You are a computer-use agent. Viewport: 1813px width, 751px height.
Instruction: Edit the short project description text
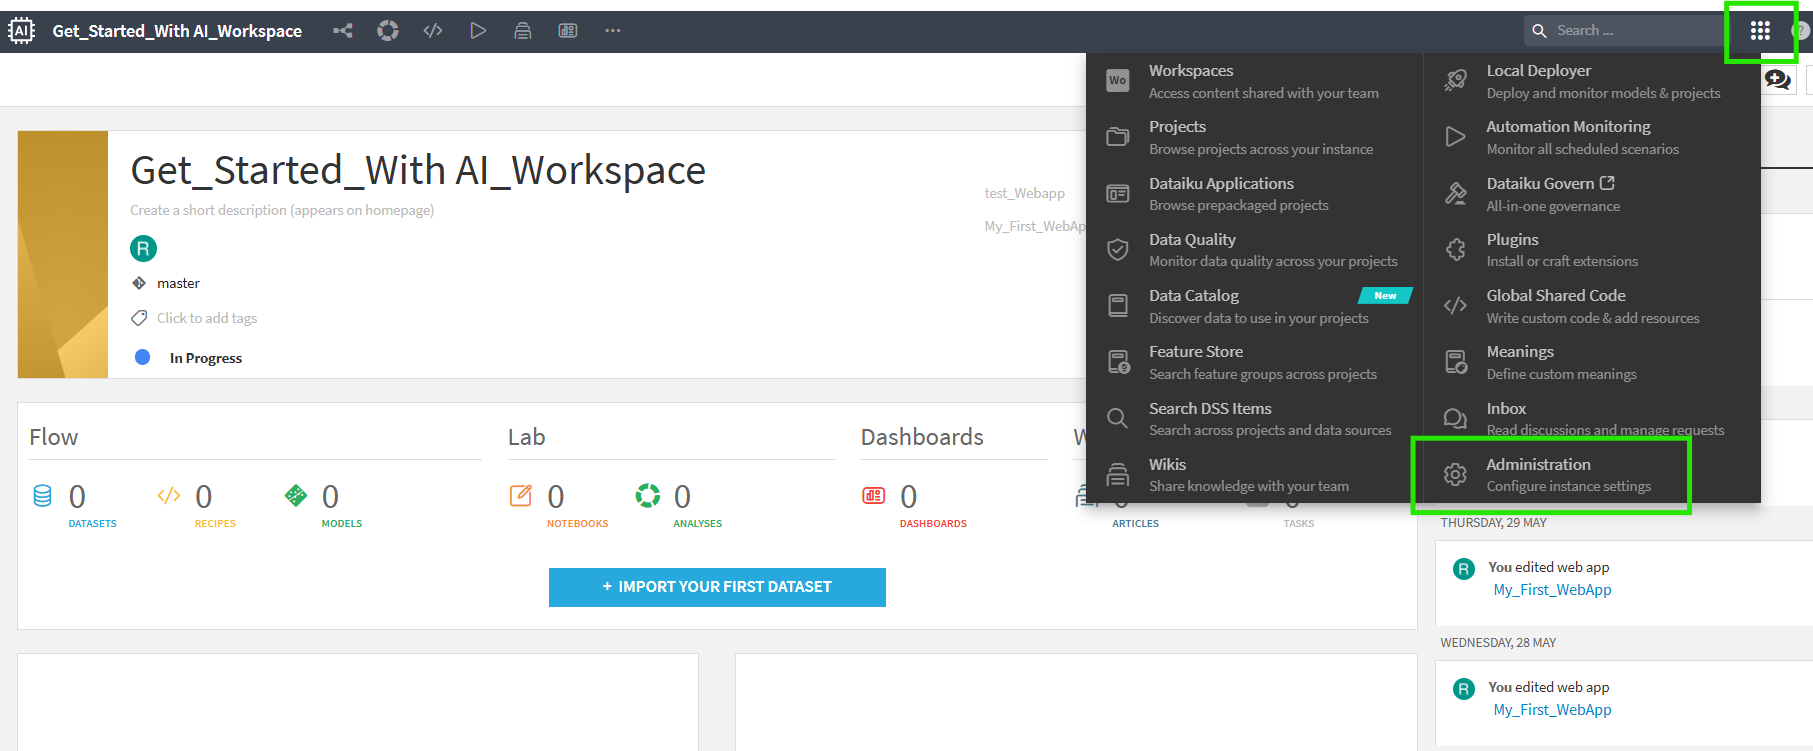click(282, 210)
